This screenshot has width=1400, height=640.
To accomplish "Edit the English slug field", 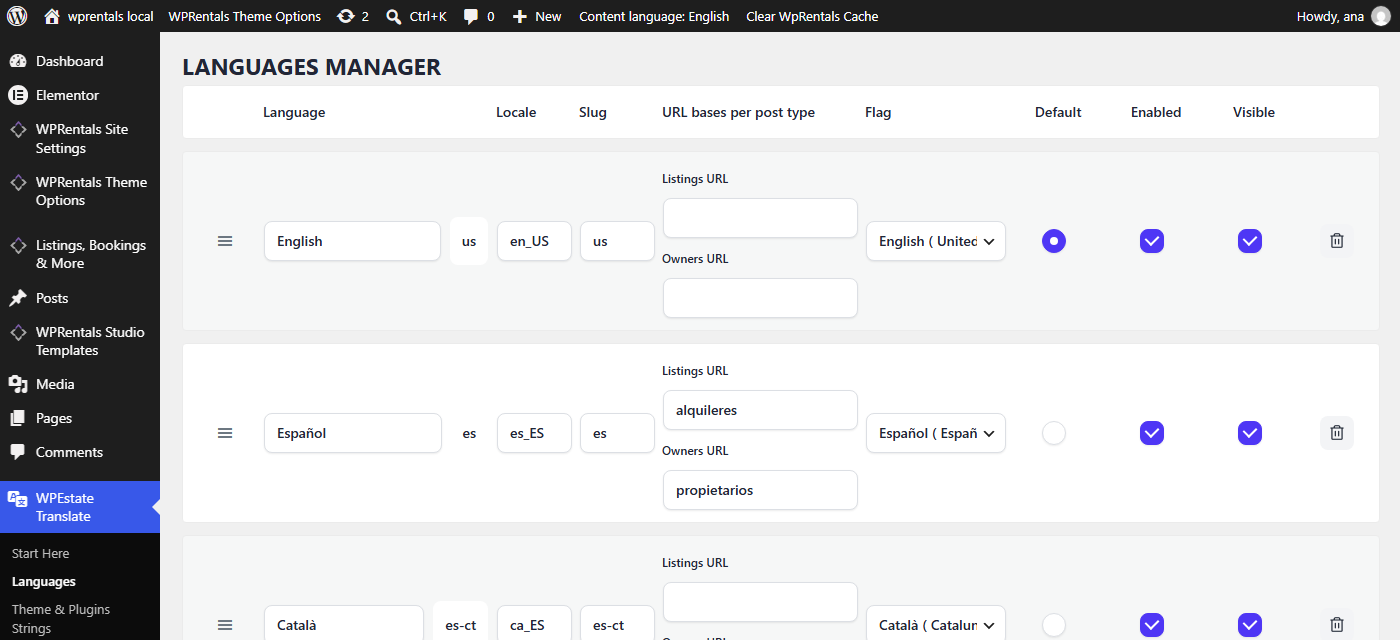I will coord(617,241).
